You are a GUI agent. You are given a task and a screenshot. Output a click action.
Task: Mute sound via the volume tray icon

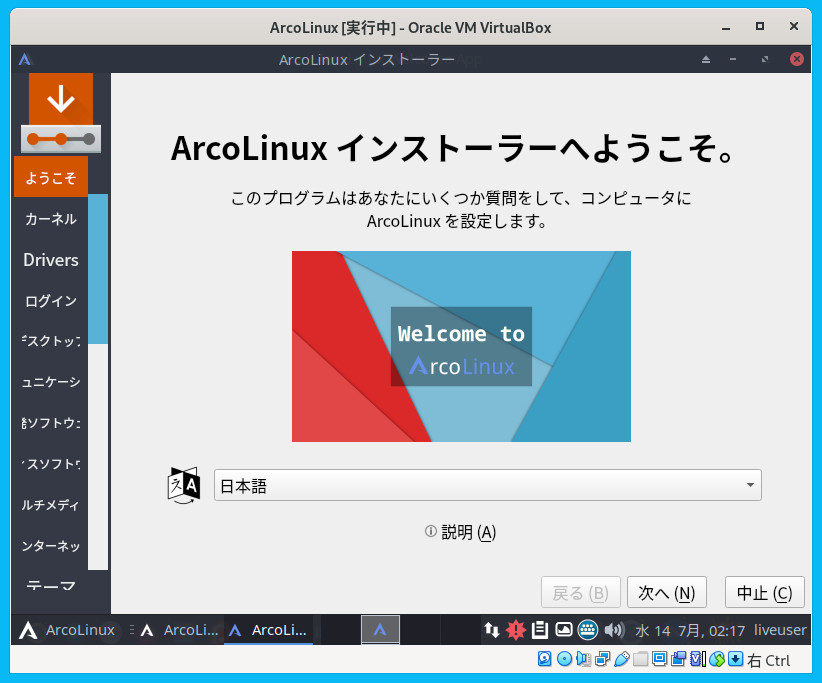(x=613, y=630)
